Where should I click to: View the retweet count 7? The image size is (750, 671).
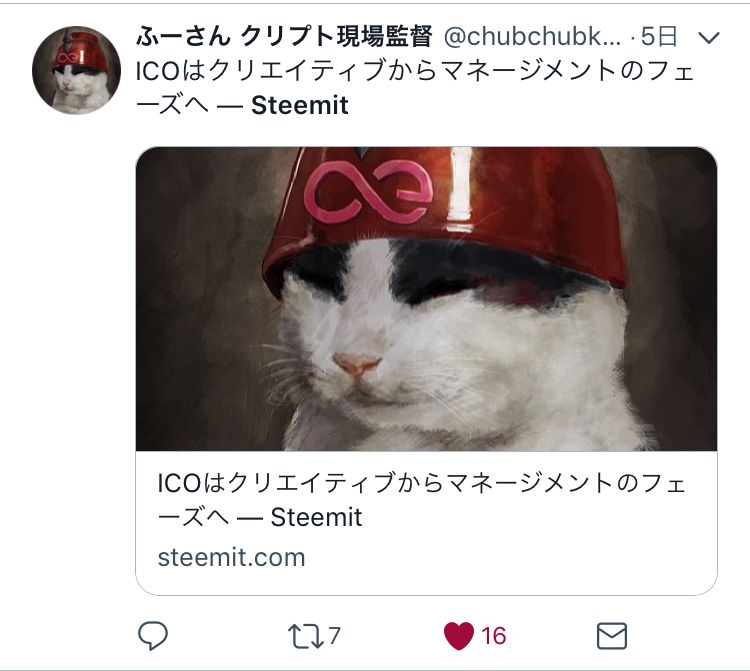coord(334,636)
